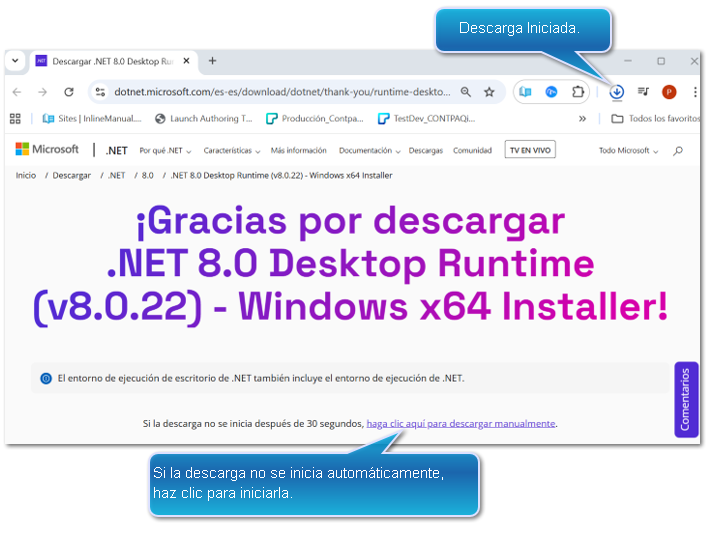This screenshot has width=709, height=560.
Task: Open the Chrome downloads icon
Action: click(x=616, y=92)
